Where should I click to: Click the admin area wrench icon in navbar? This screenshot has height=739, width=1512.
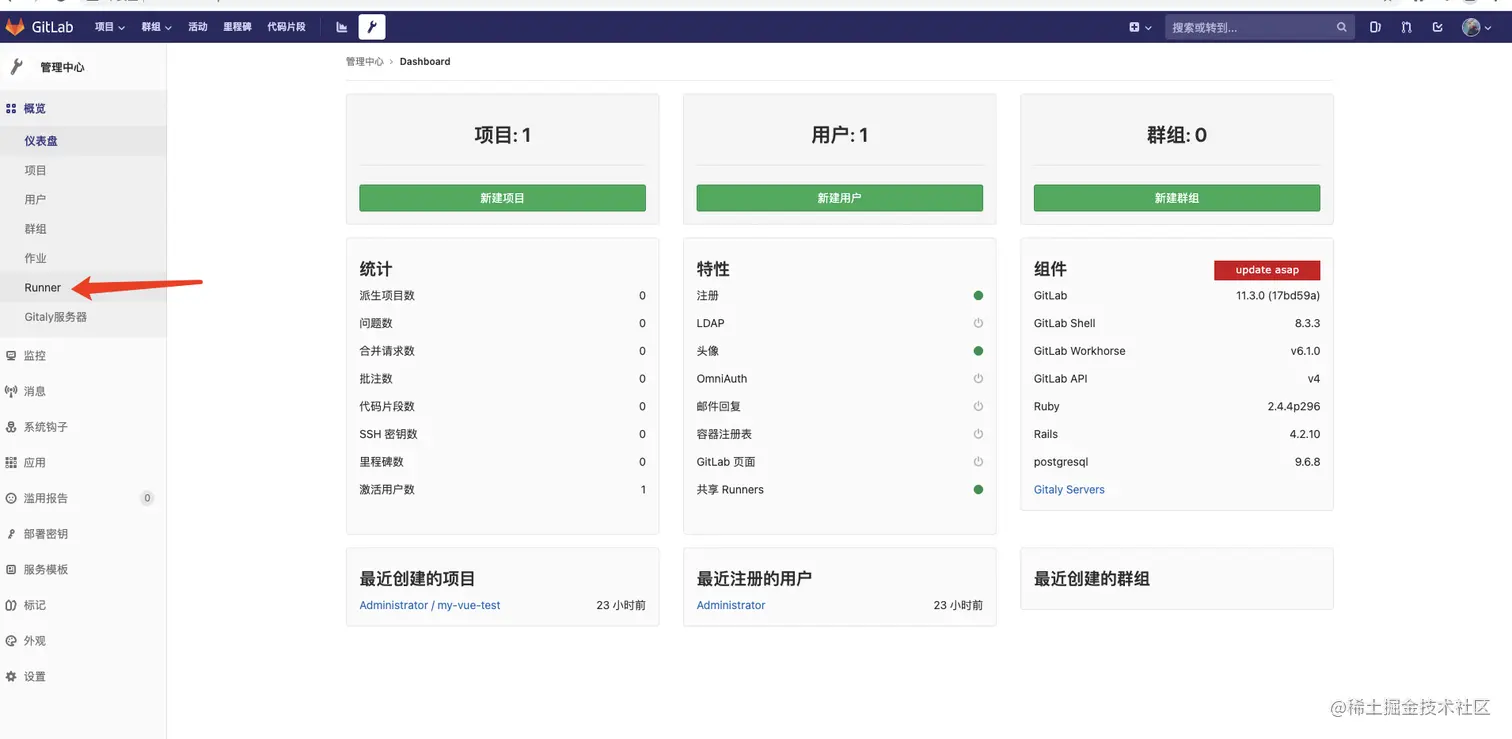(372, 27)
